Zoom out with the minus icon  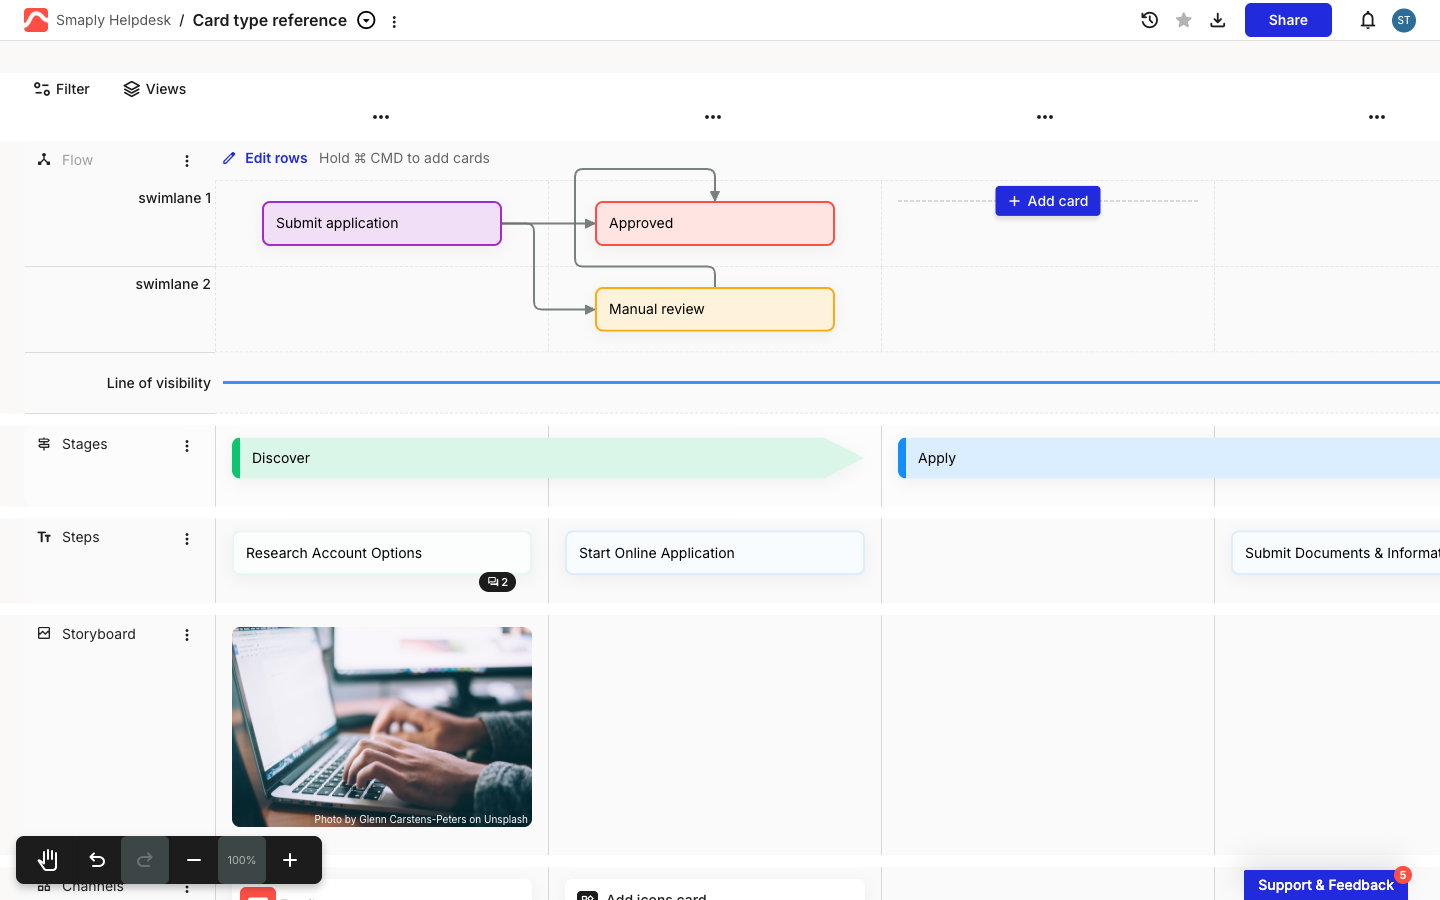[x=194, y=860]
